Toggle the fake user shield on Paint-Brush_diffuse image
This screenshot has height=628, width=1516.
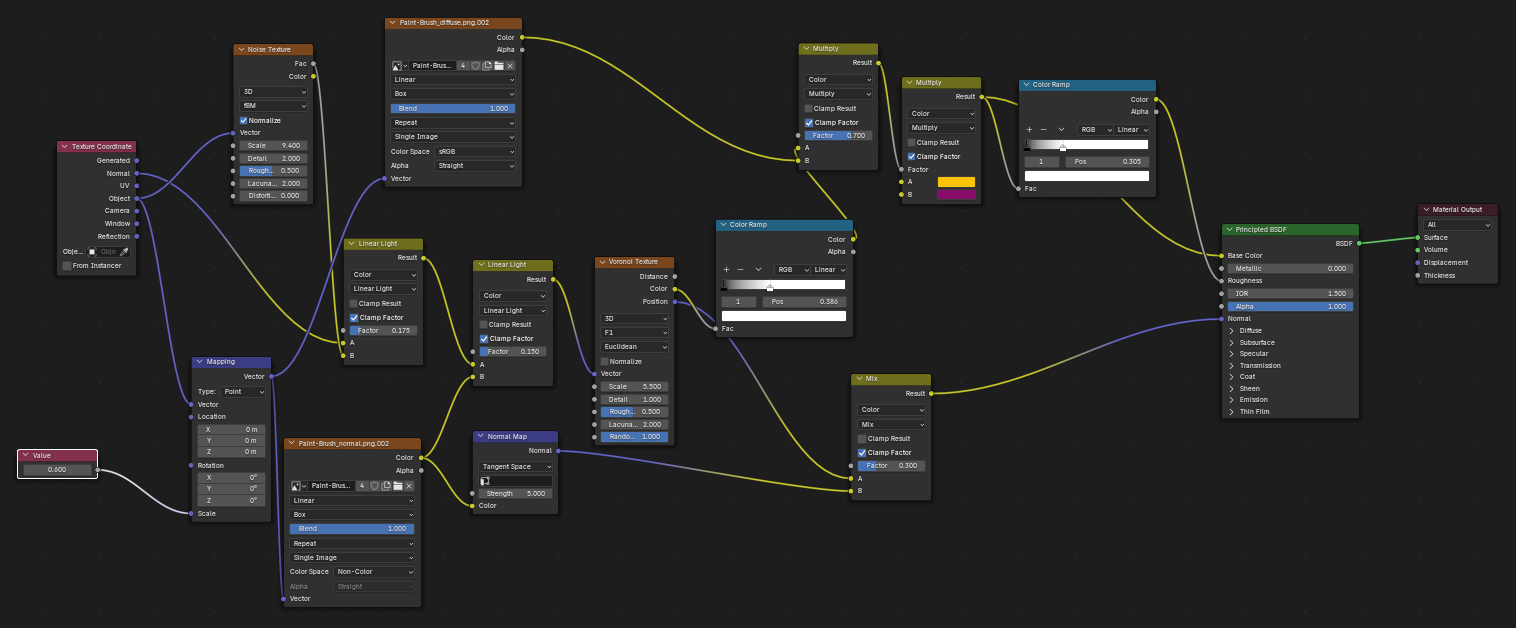(476, 65)
